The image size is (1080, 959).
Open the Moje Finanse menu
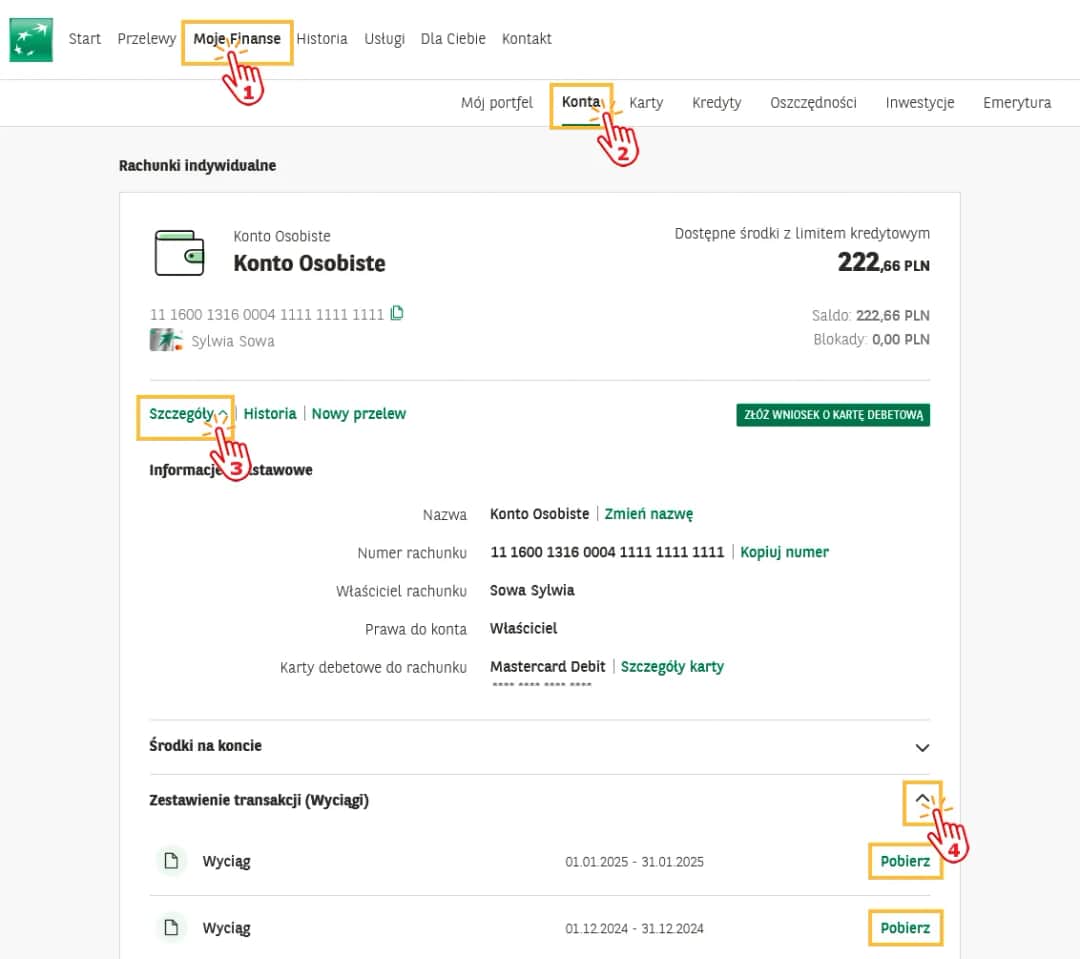coord(236,38)
